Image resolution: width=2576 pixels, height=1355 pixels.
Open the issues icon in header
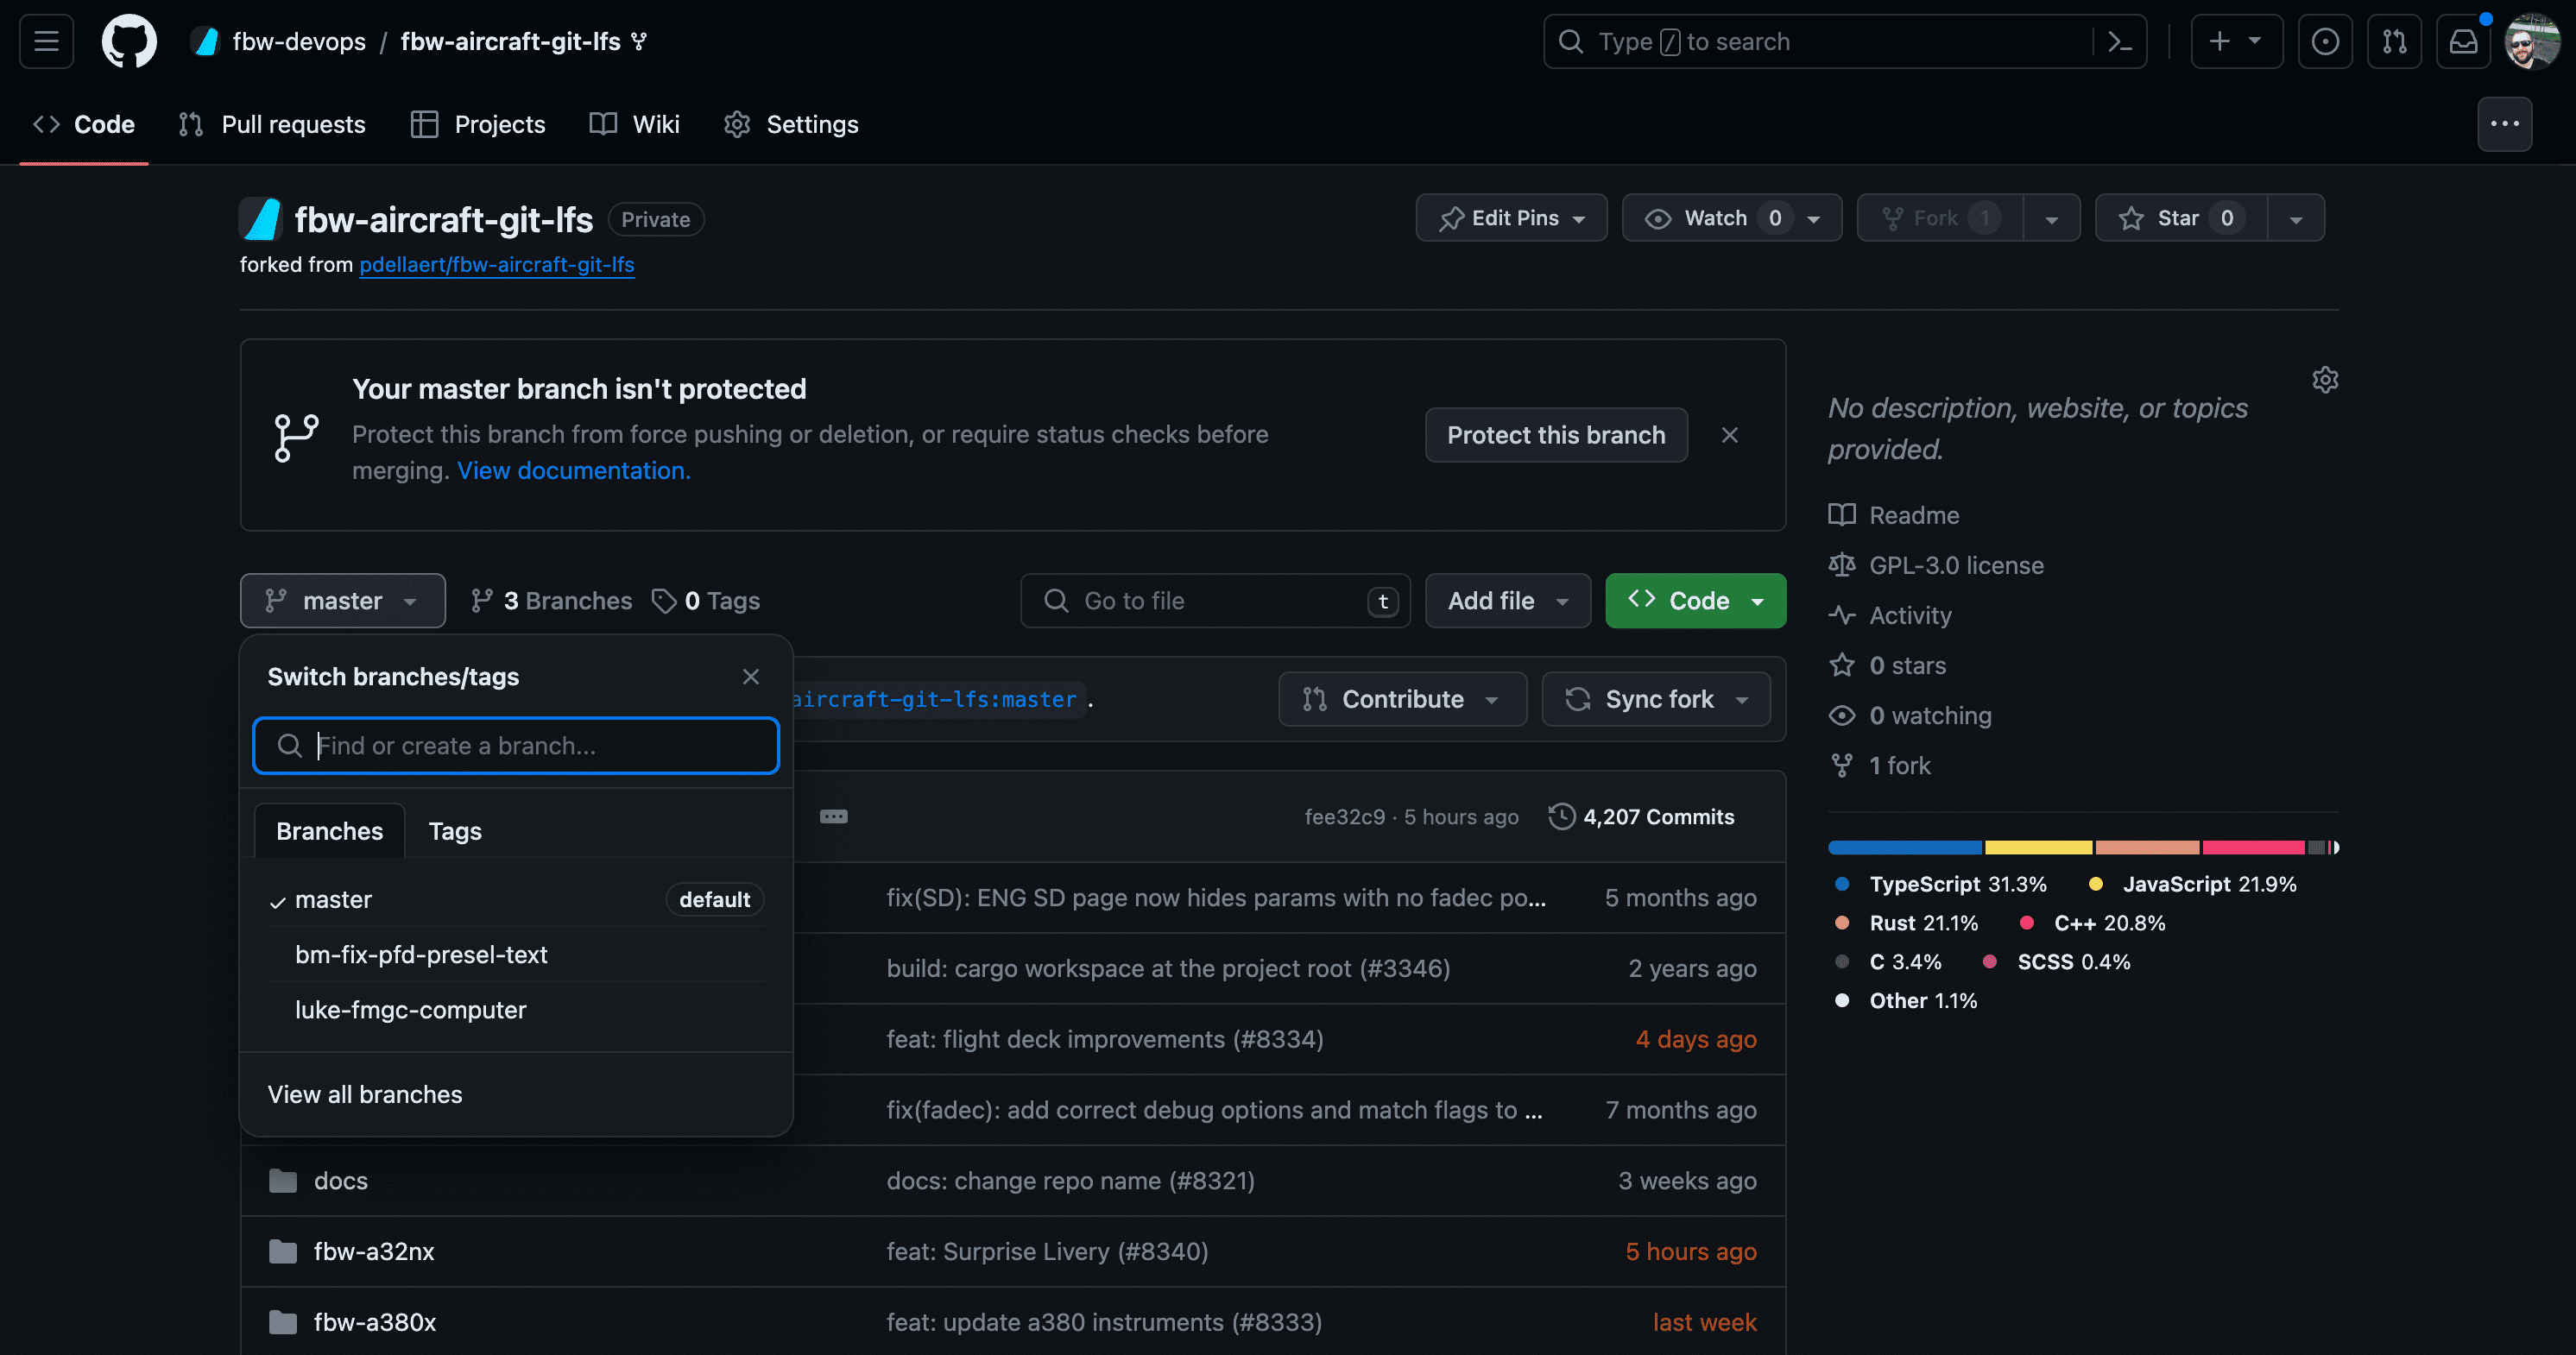point(2325,41)
